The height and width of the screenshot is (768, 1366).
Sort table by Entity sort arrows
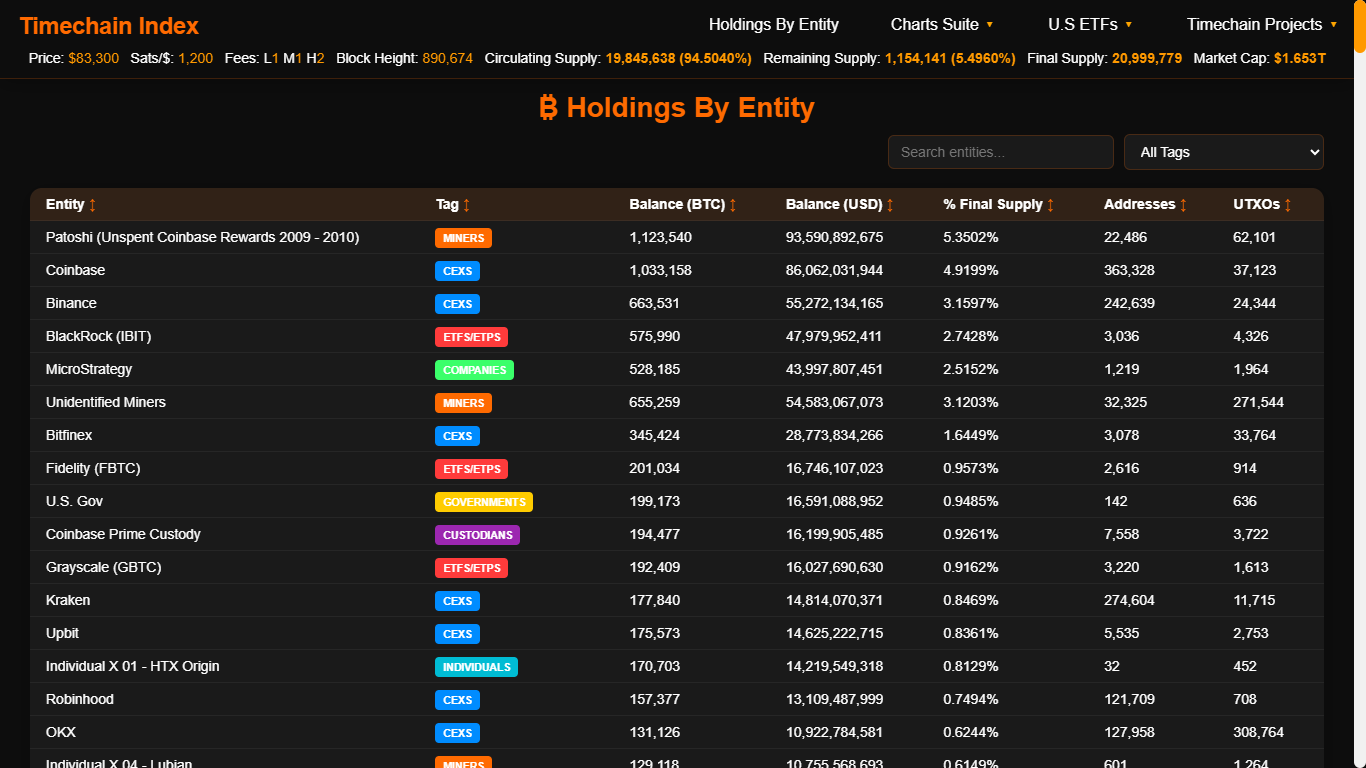tap(93, 205)
